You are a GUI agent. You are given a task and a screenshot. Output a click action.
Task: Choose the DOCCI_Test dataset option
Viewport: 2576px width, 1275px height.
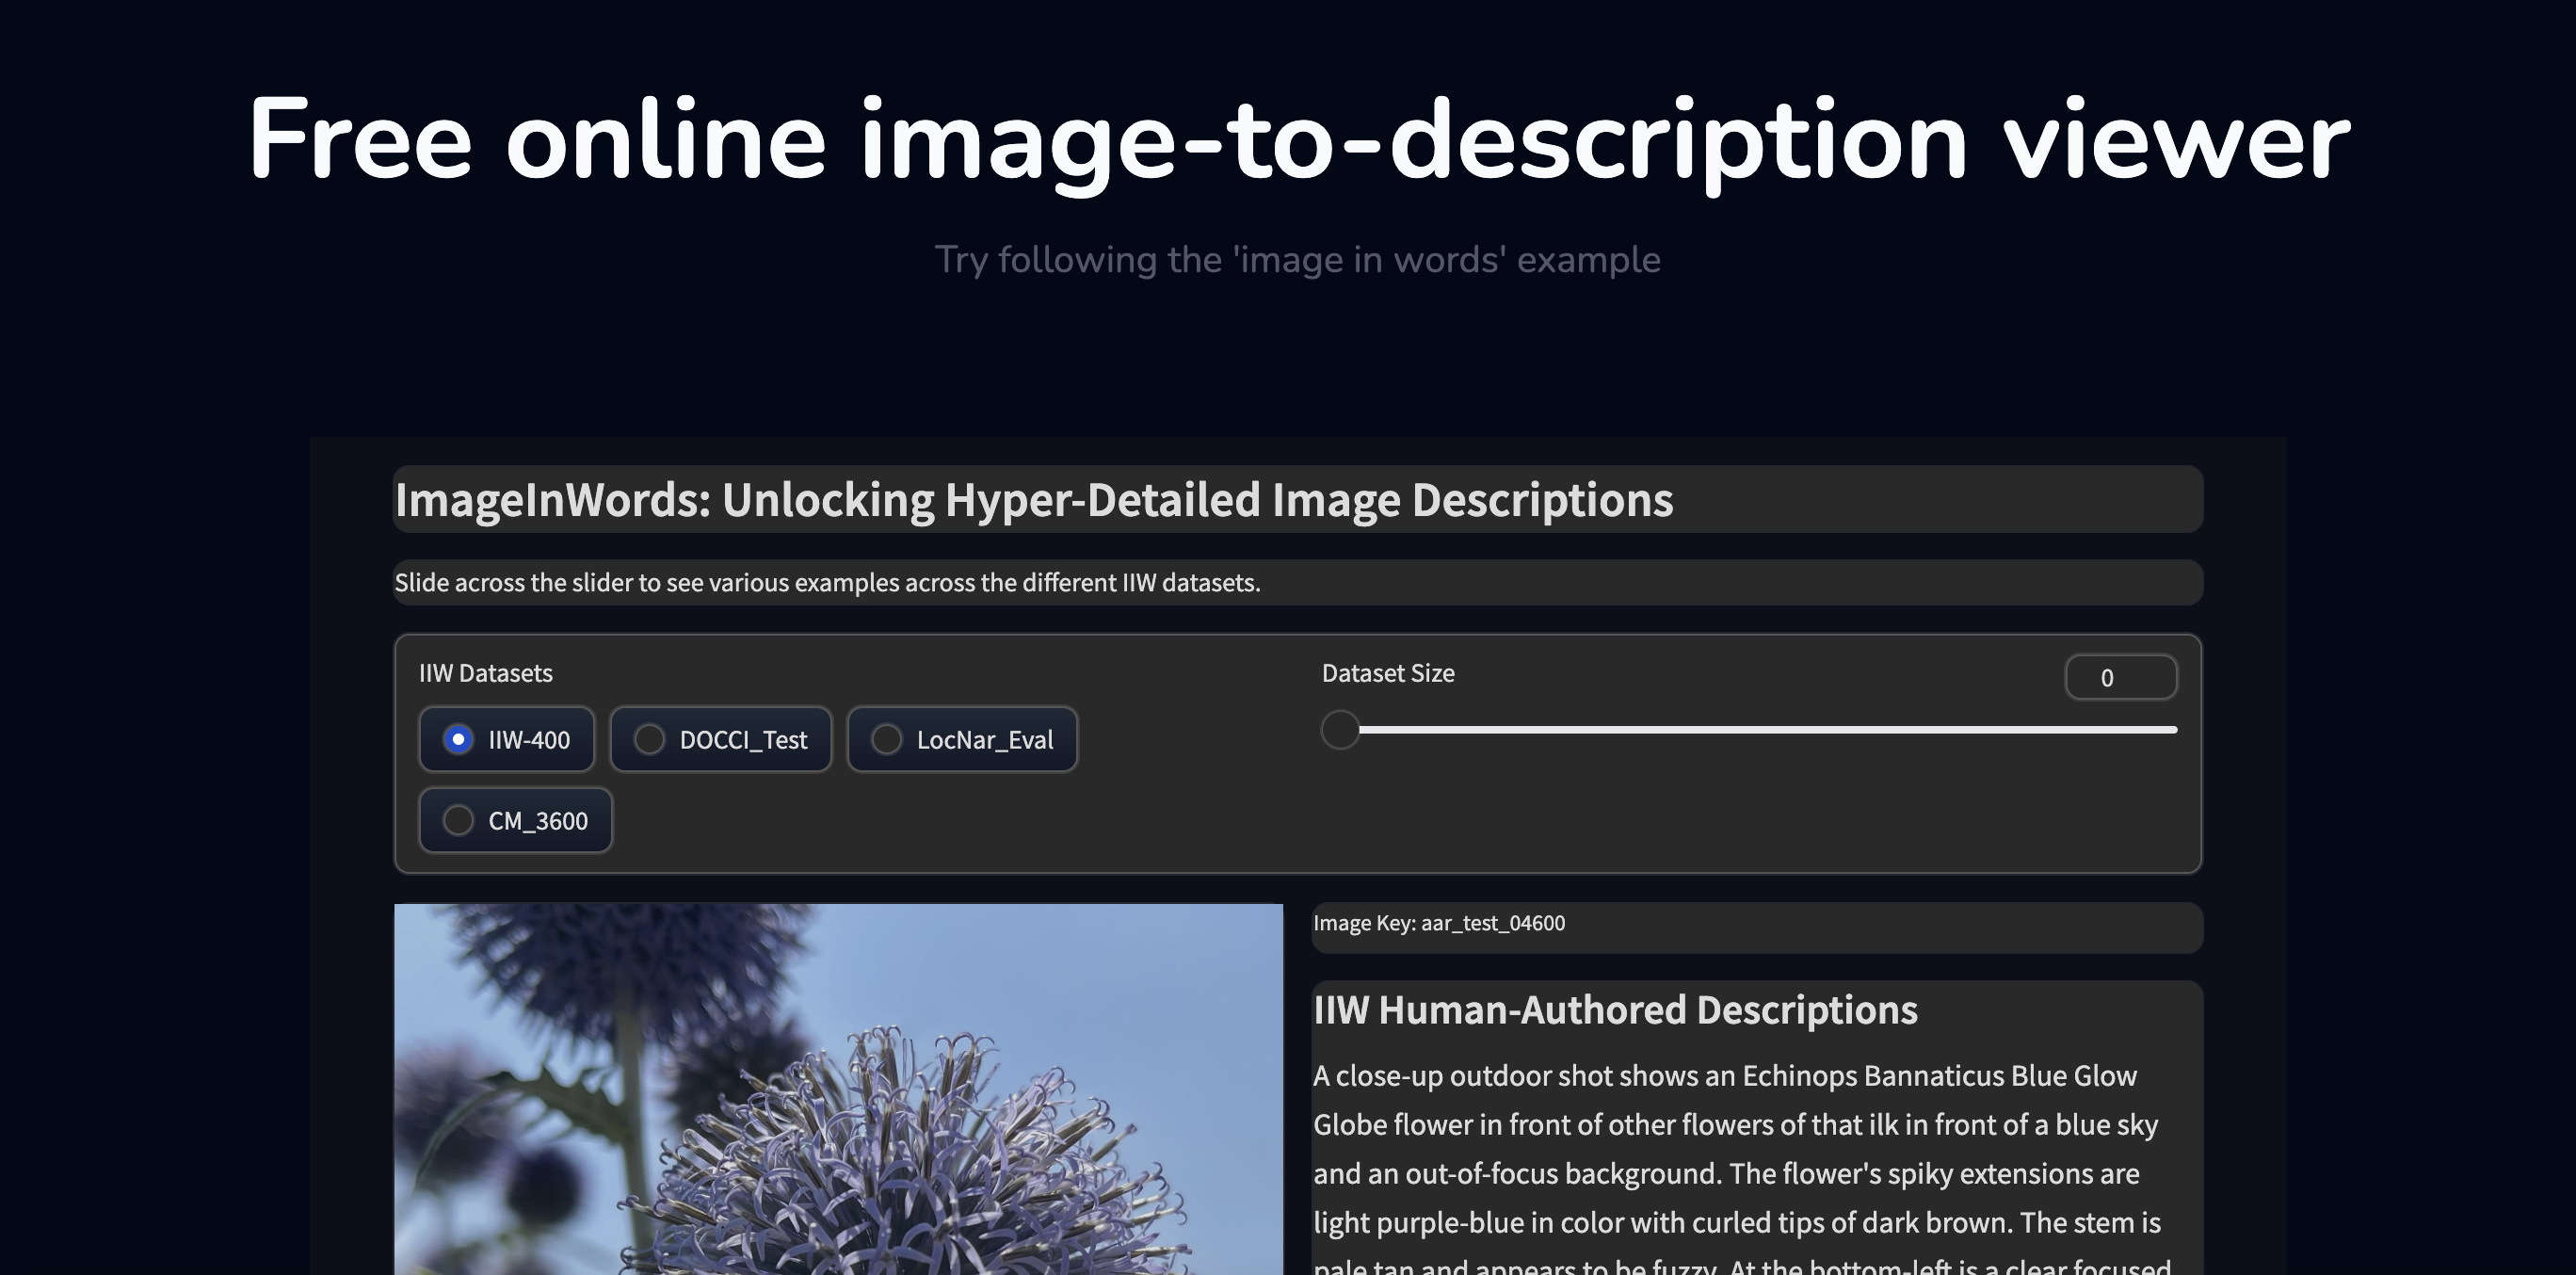coord(650,740)
